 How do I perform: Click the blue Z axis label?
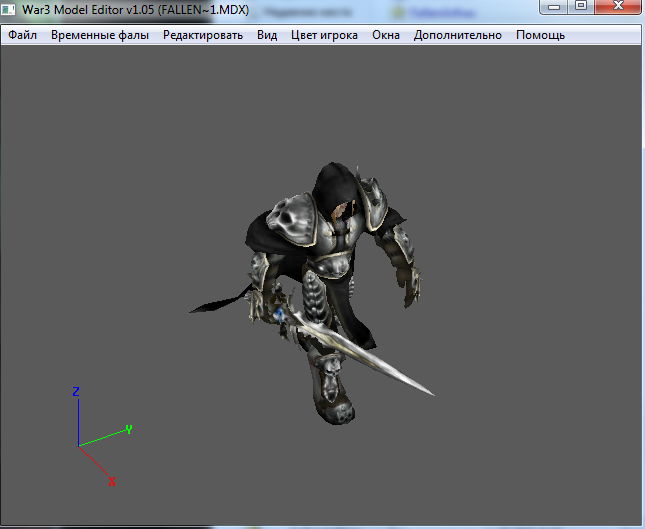click(76, 392)
